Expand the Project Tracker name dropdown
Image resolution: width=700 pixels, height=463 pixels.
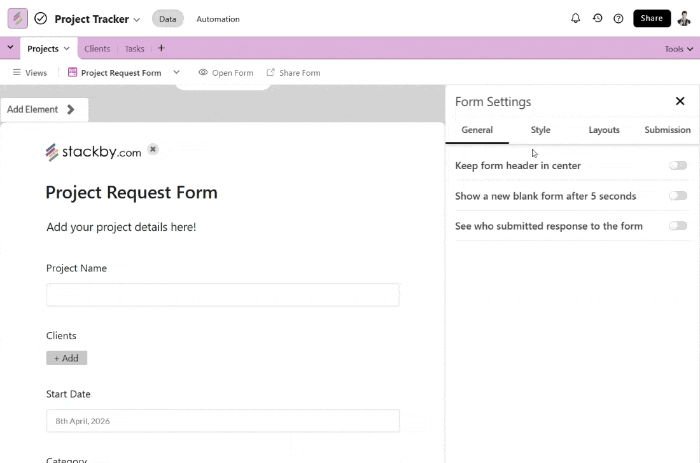137,19
